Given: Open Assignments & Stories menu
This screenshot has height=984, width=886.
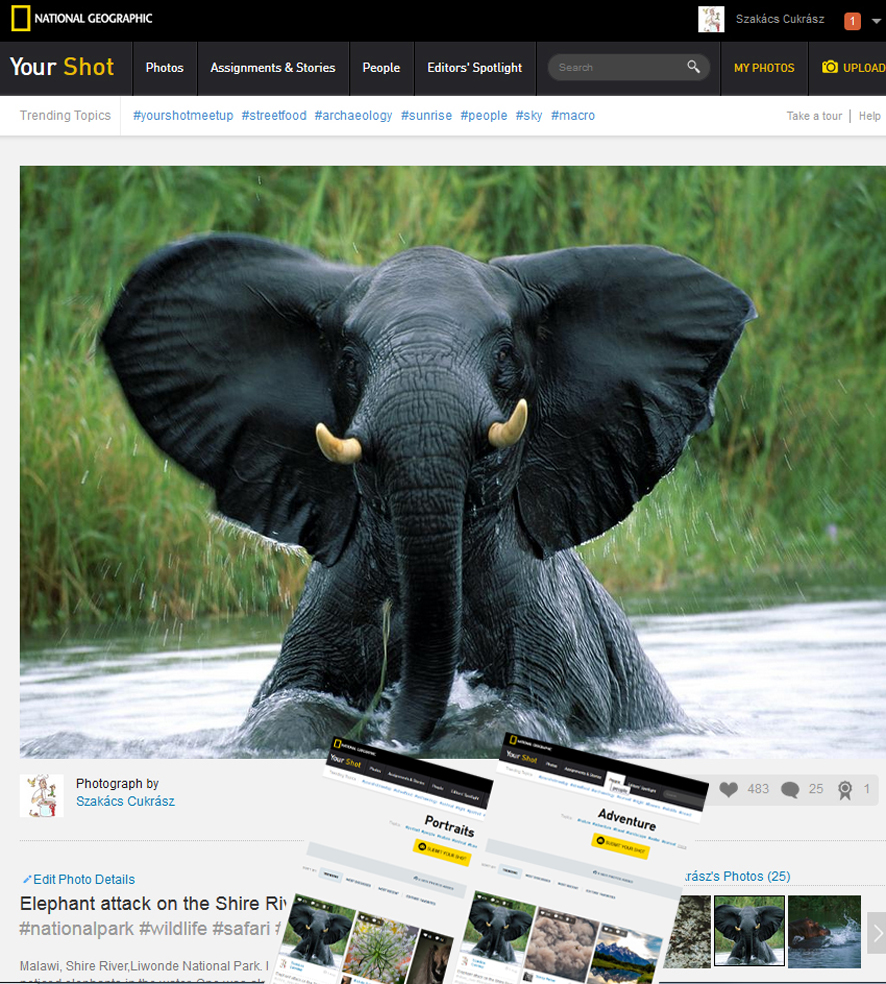Looking at the screenshot, I should click(273, 68).
